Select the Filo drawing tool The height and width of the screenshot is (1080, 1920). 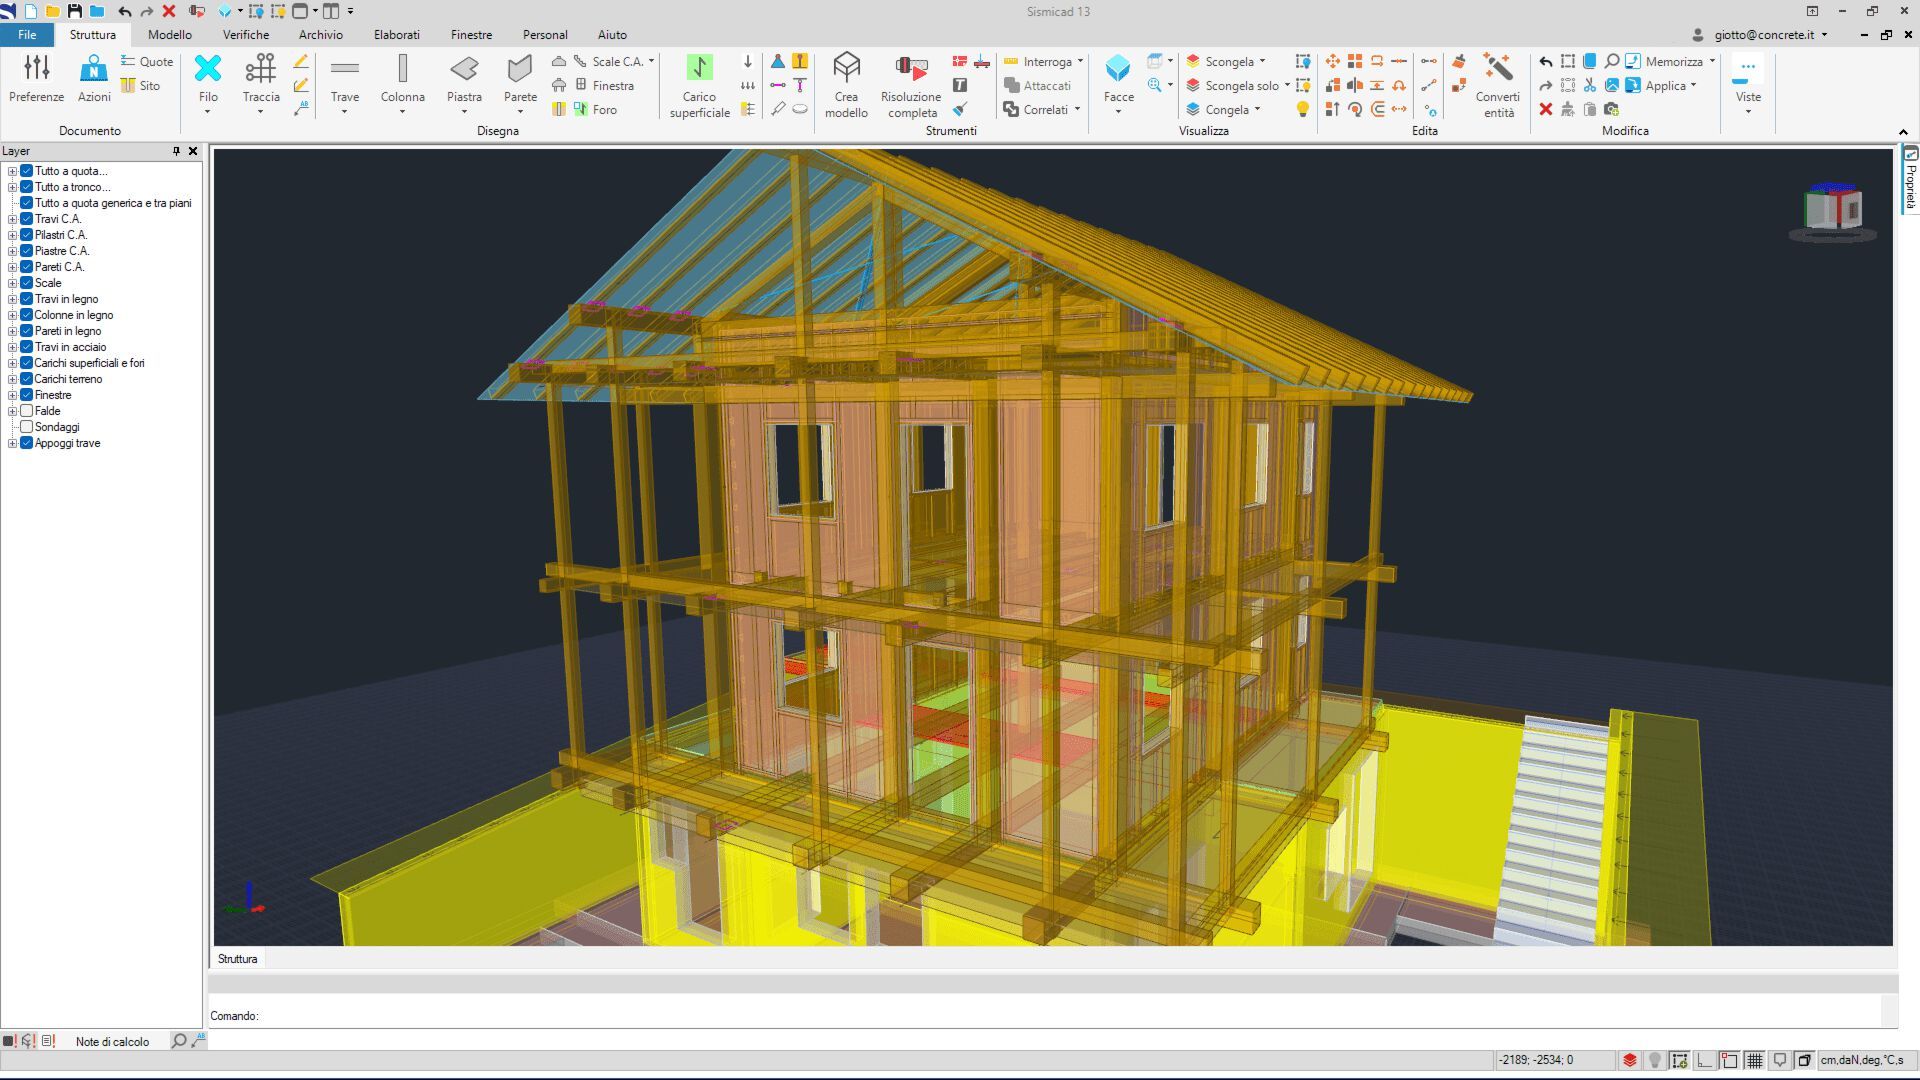208,70
